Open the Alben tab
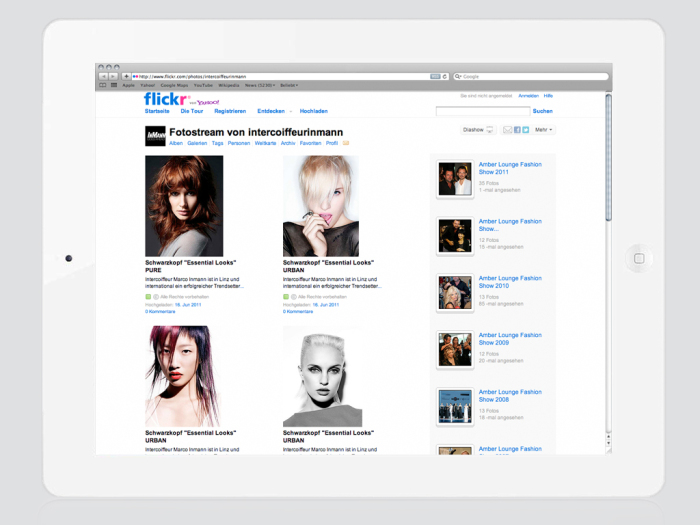Viewport: 700px width, 525px height. pyautogui.click(x=176, y=143)
